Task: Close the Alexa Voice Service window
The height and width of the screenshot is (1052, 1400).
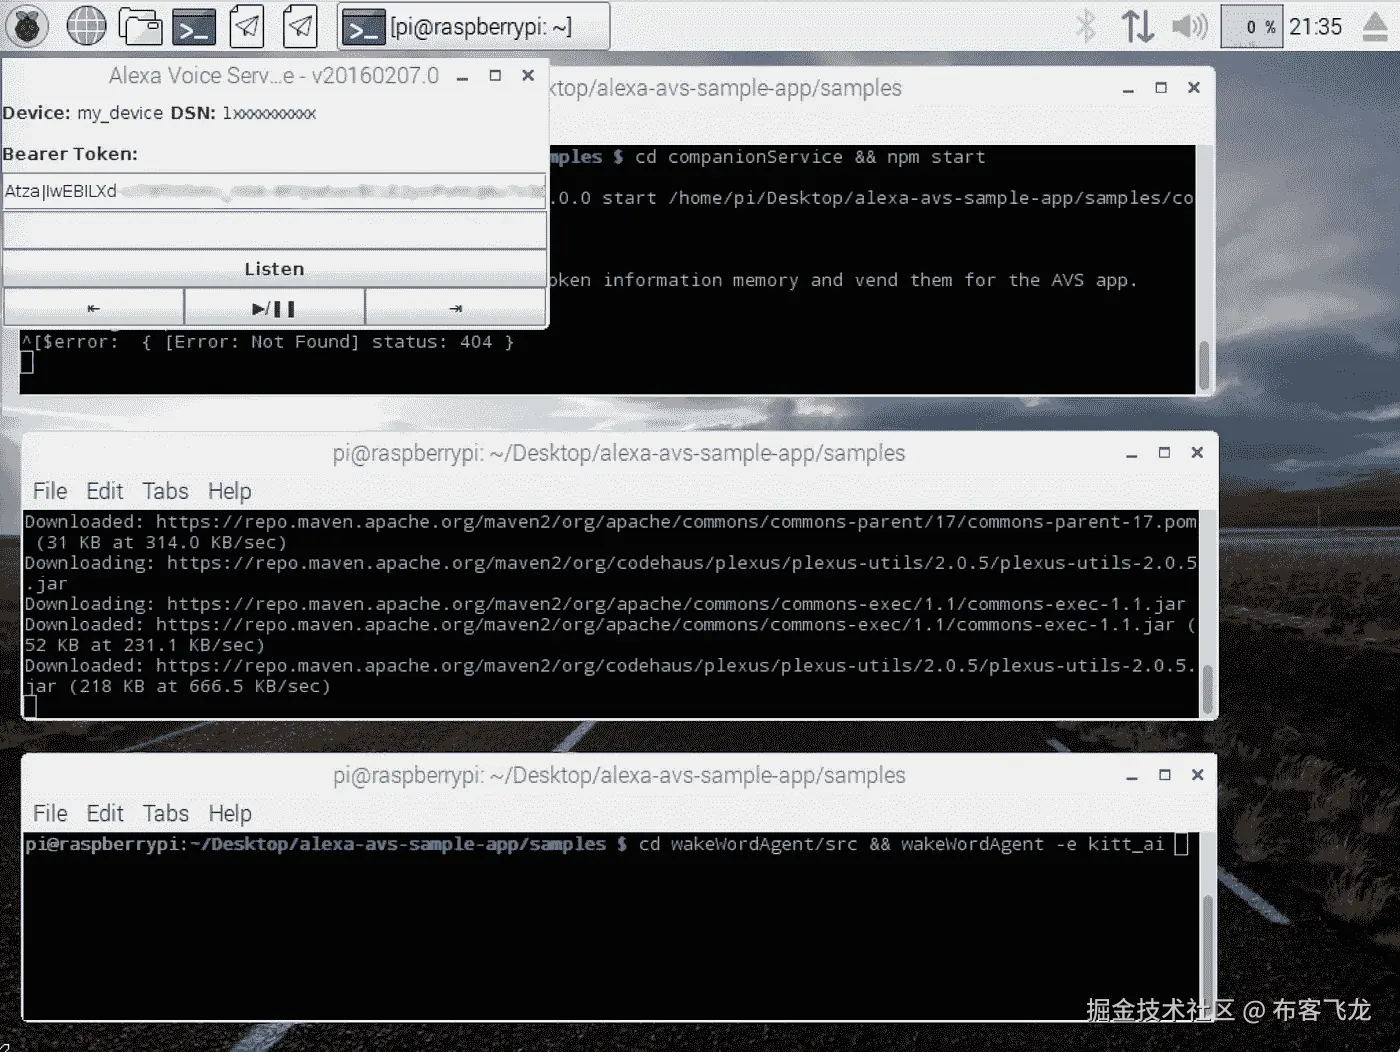Action: [528, 76]
